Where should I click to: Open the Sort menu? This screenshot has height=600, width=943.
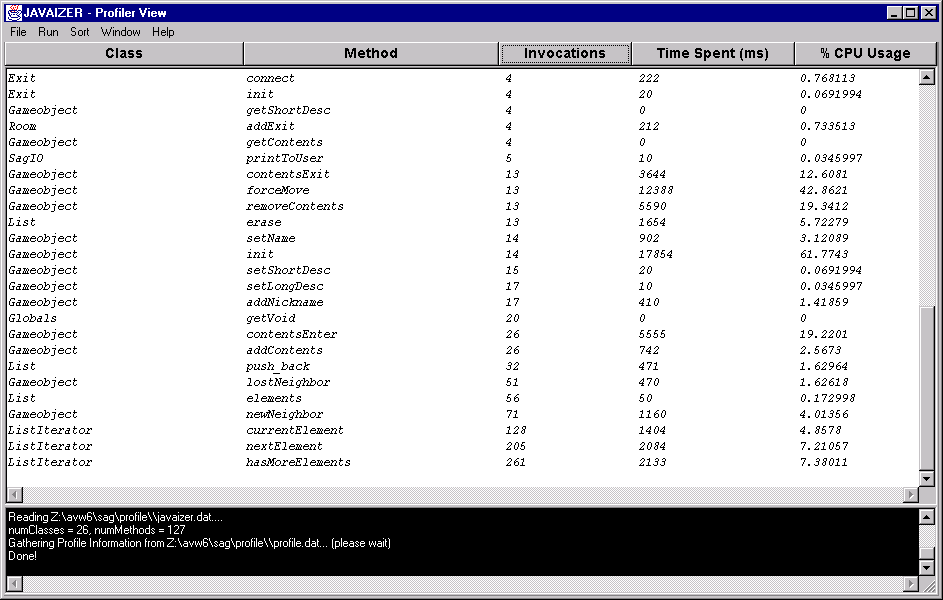pyautogui.click(x=80, y=32)
